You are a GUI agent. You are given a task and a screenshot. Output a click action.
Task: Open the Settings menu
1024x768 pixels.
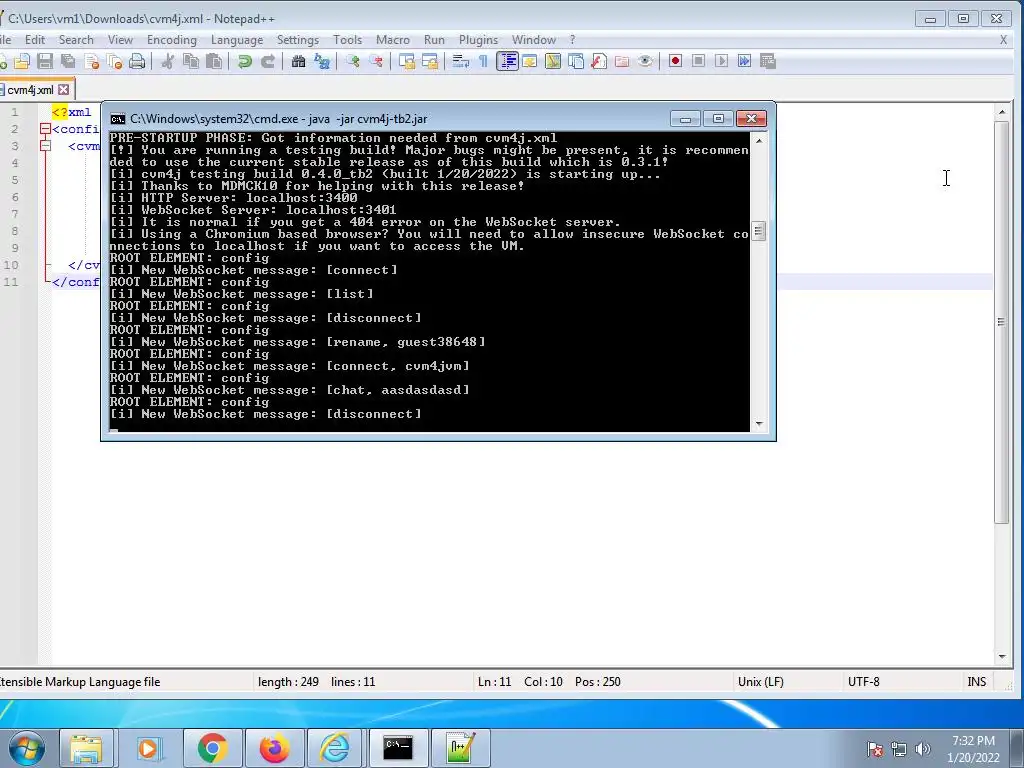(298, 40)
